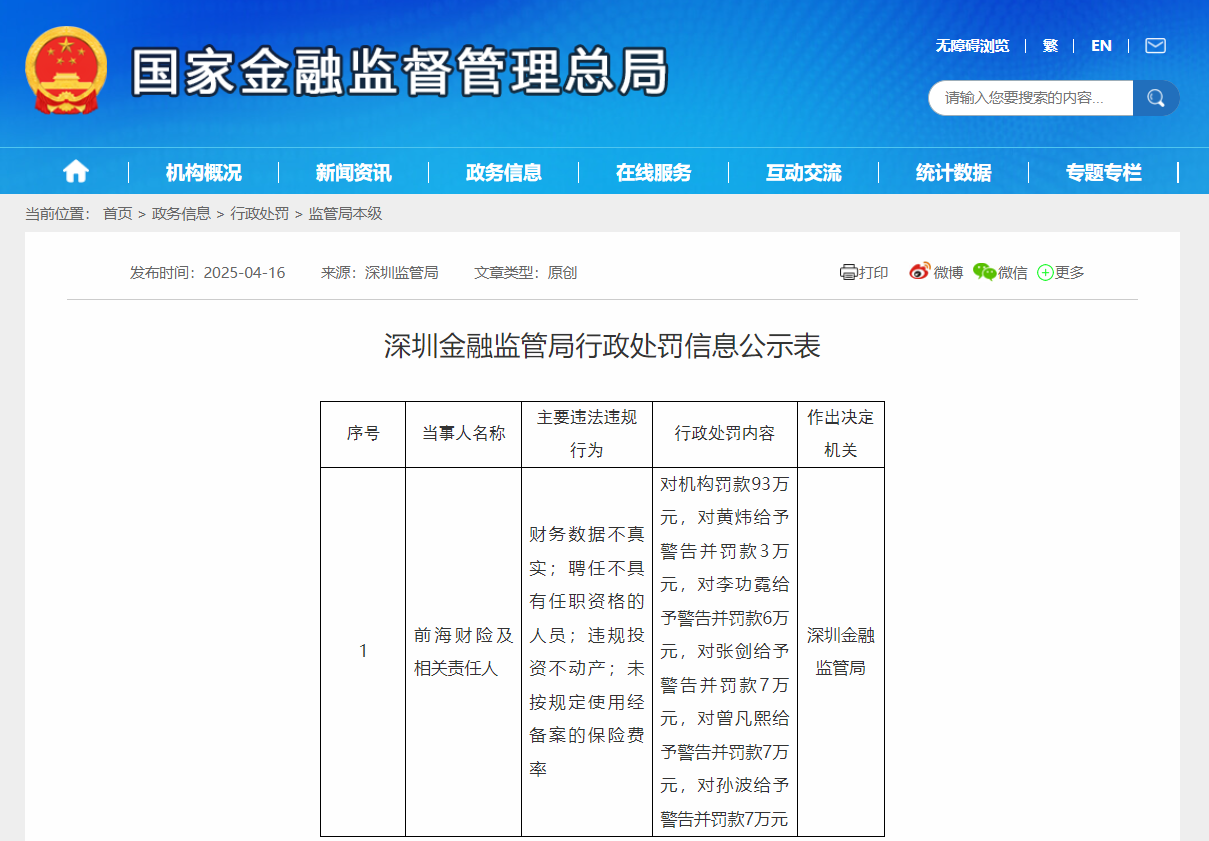
Task: Expand the 更多 plus share icon
Action: click(1045, 272)
